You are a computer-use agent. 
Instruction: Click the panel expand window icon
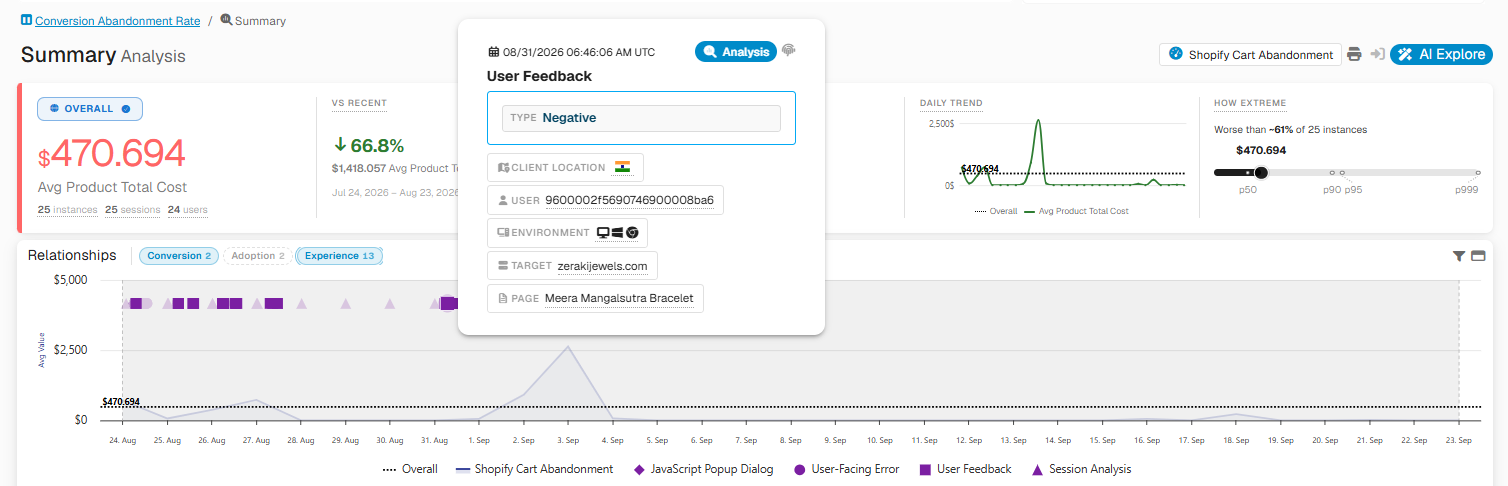click(1476, 256)
